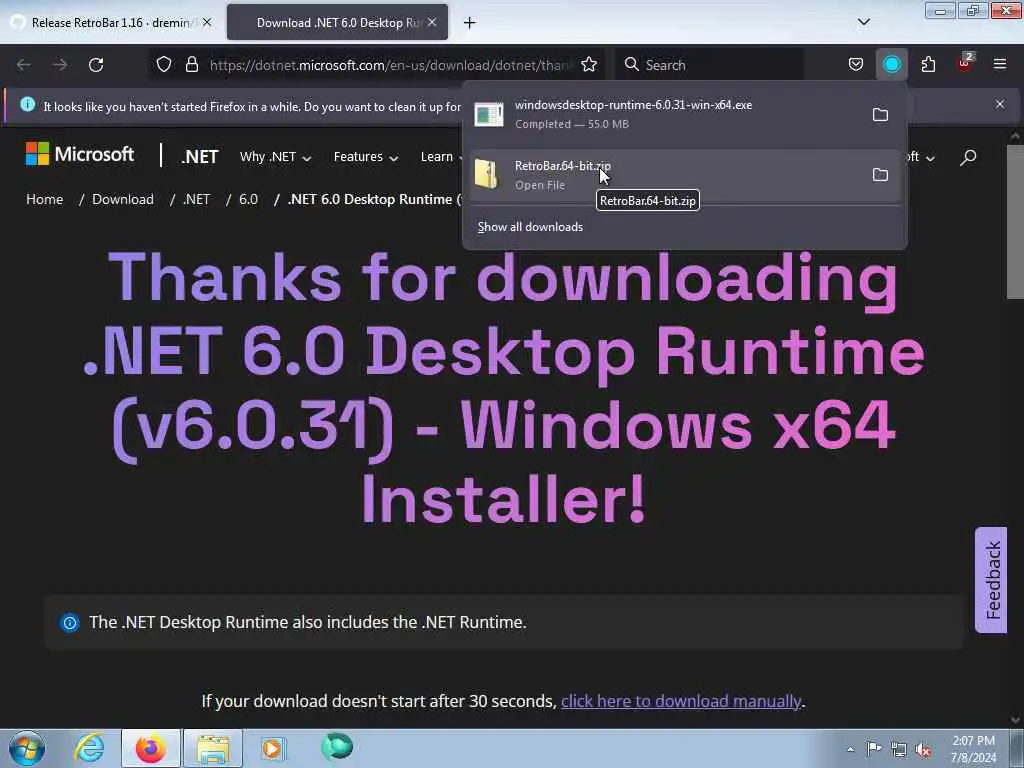The image size is (1024, 768).
Task: Open the Pocket save icon
Action: (x=856, y=65)
